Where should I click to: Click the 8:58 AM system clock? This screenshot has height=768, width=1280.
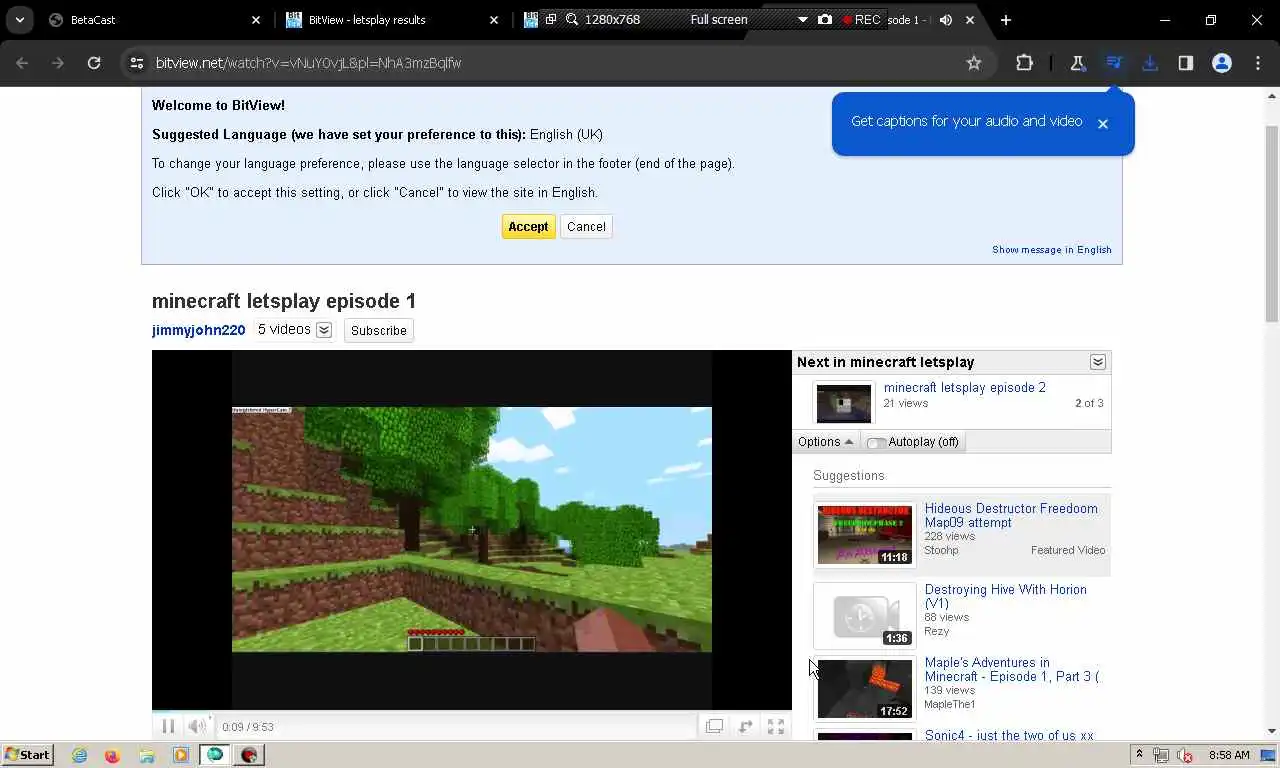tap(1229, 755)
